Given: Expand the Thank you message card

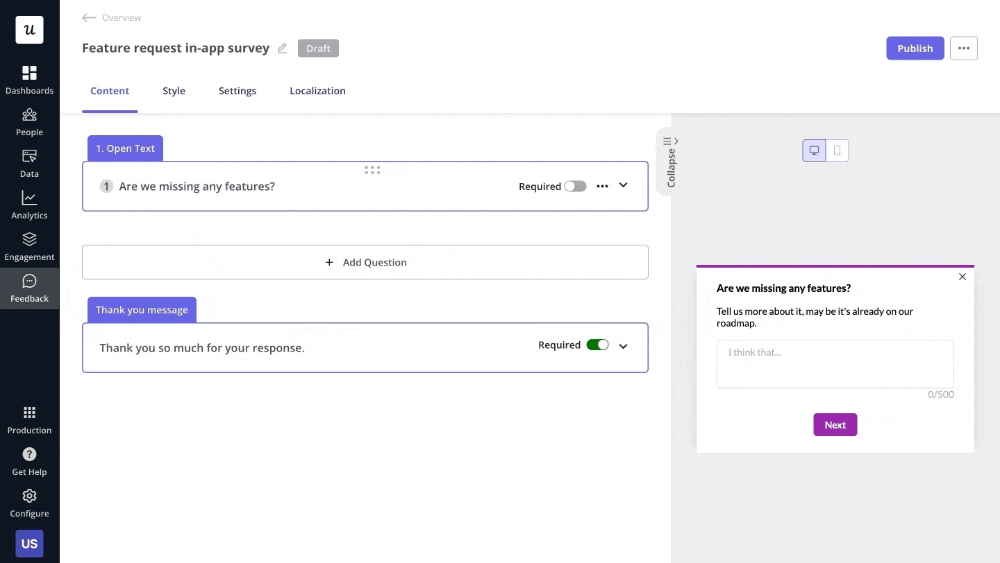Looking at the screenshot, I should click(623, 346).
